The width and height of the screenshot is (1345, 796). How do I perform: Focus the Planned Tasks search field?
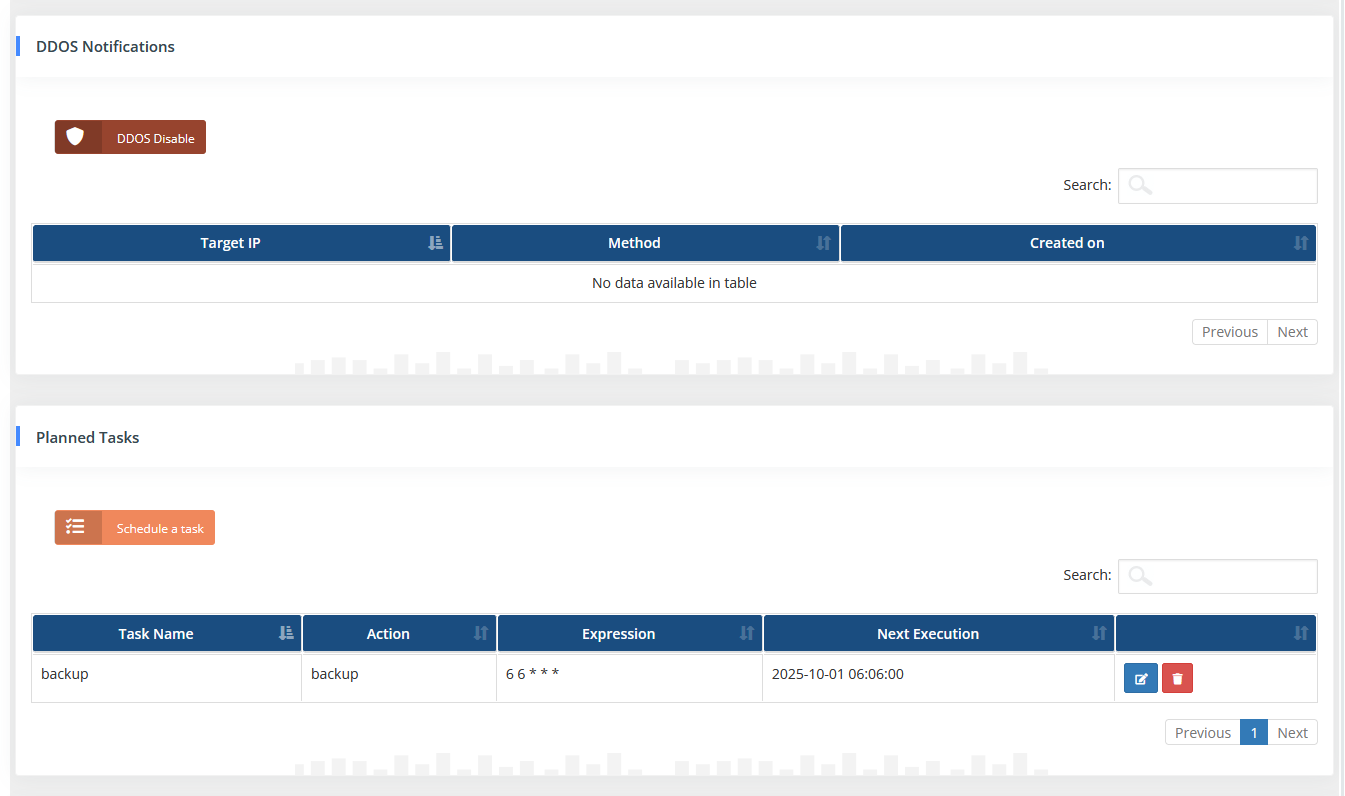1217,576
